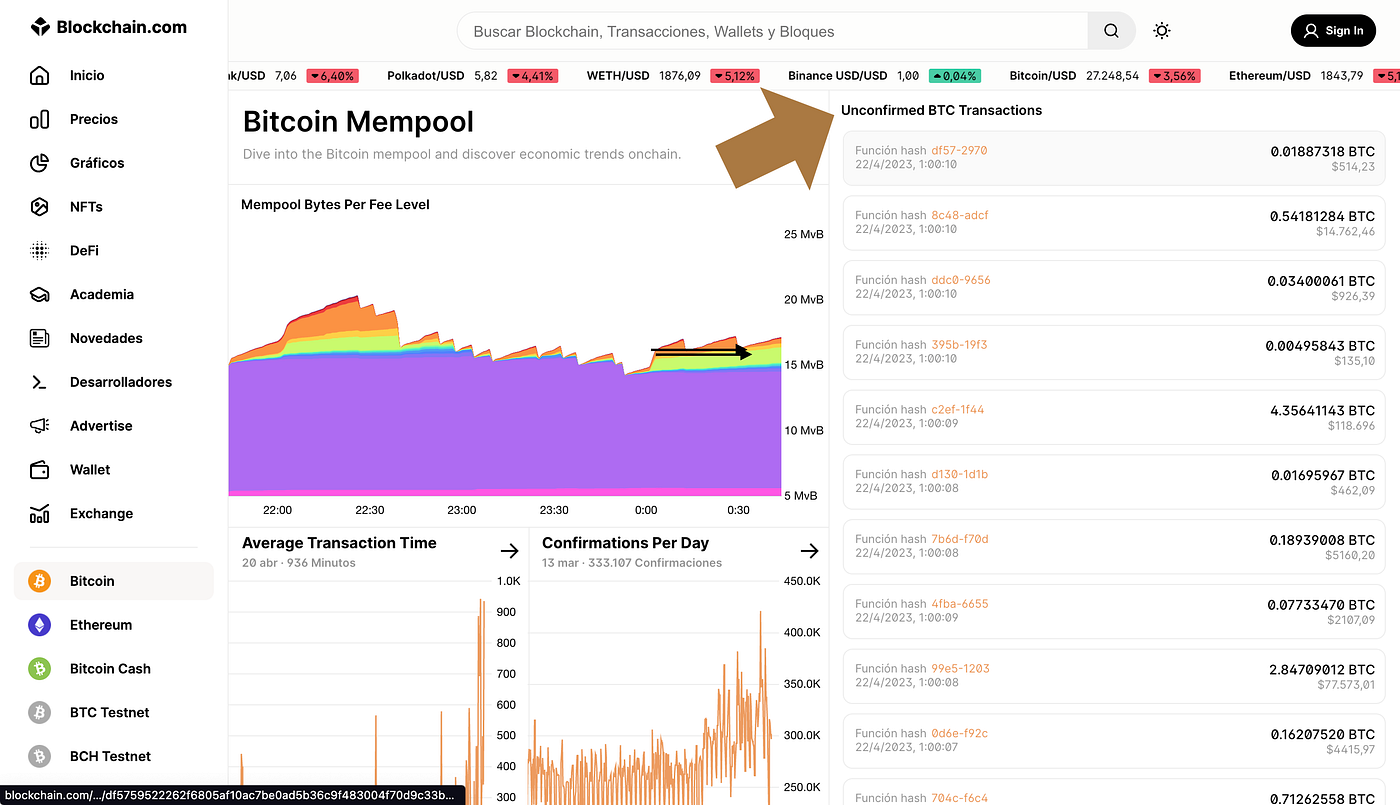This screenshot has height=805, width=1400.
Task: Click the Polkadot/USD ticker entry
Action: 473,76
